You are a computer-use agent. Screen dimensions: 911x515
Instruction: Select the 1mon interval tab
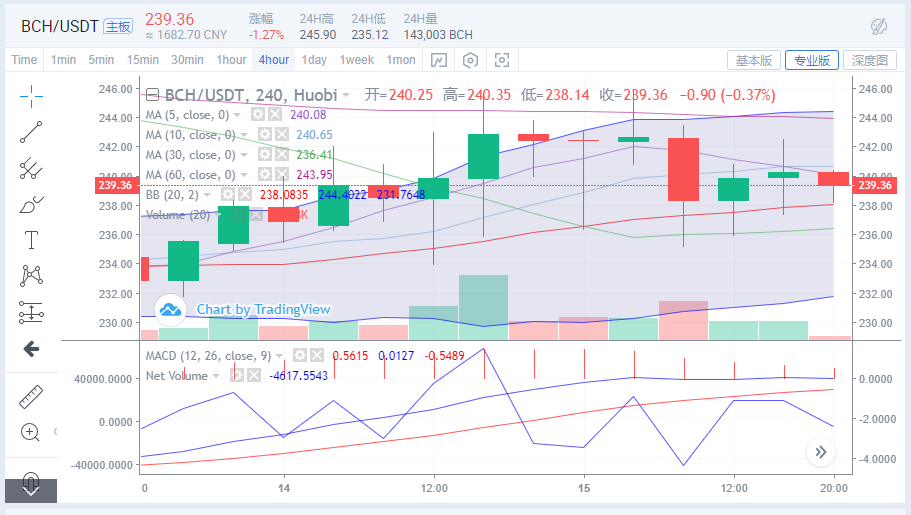tap(401, 60)
